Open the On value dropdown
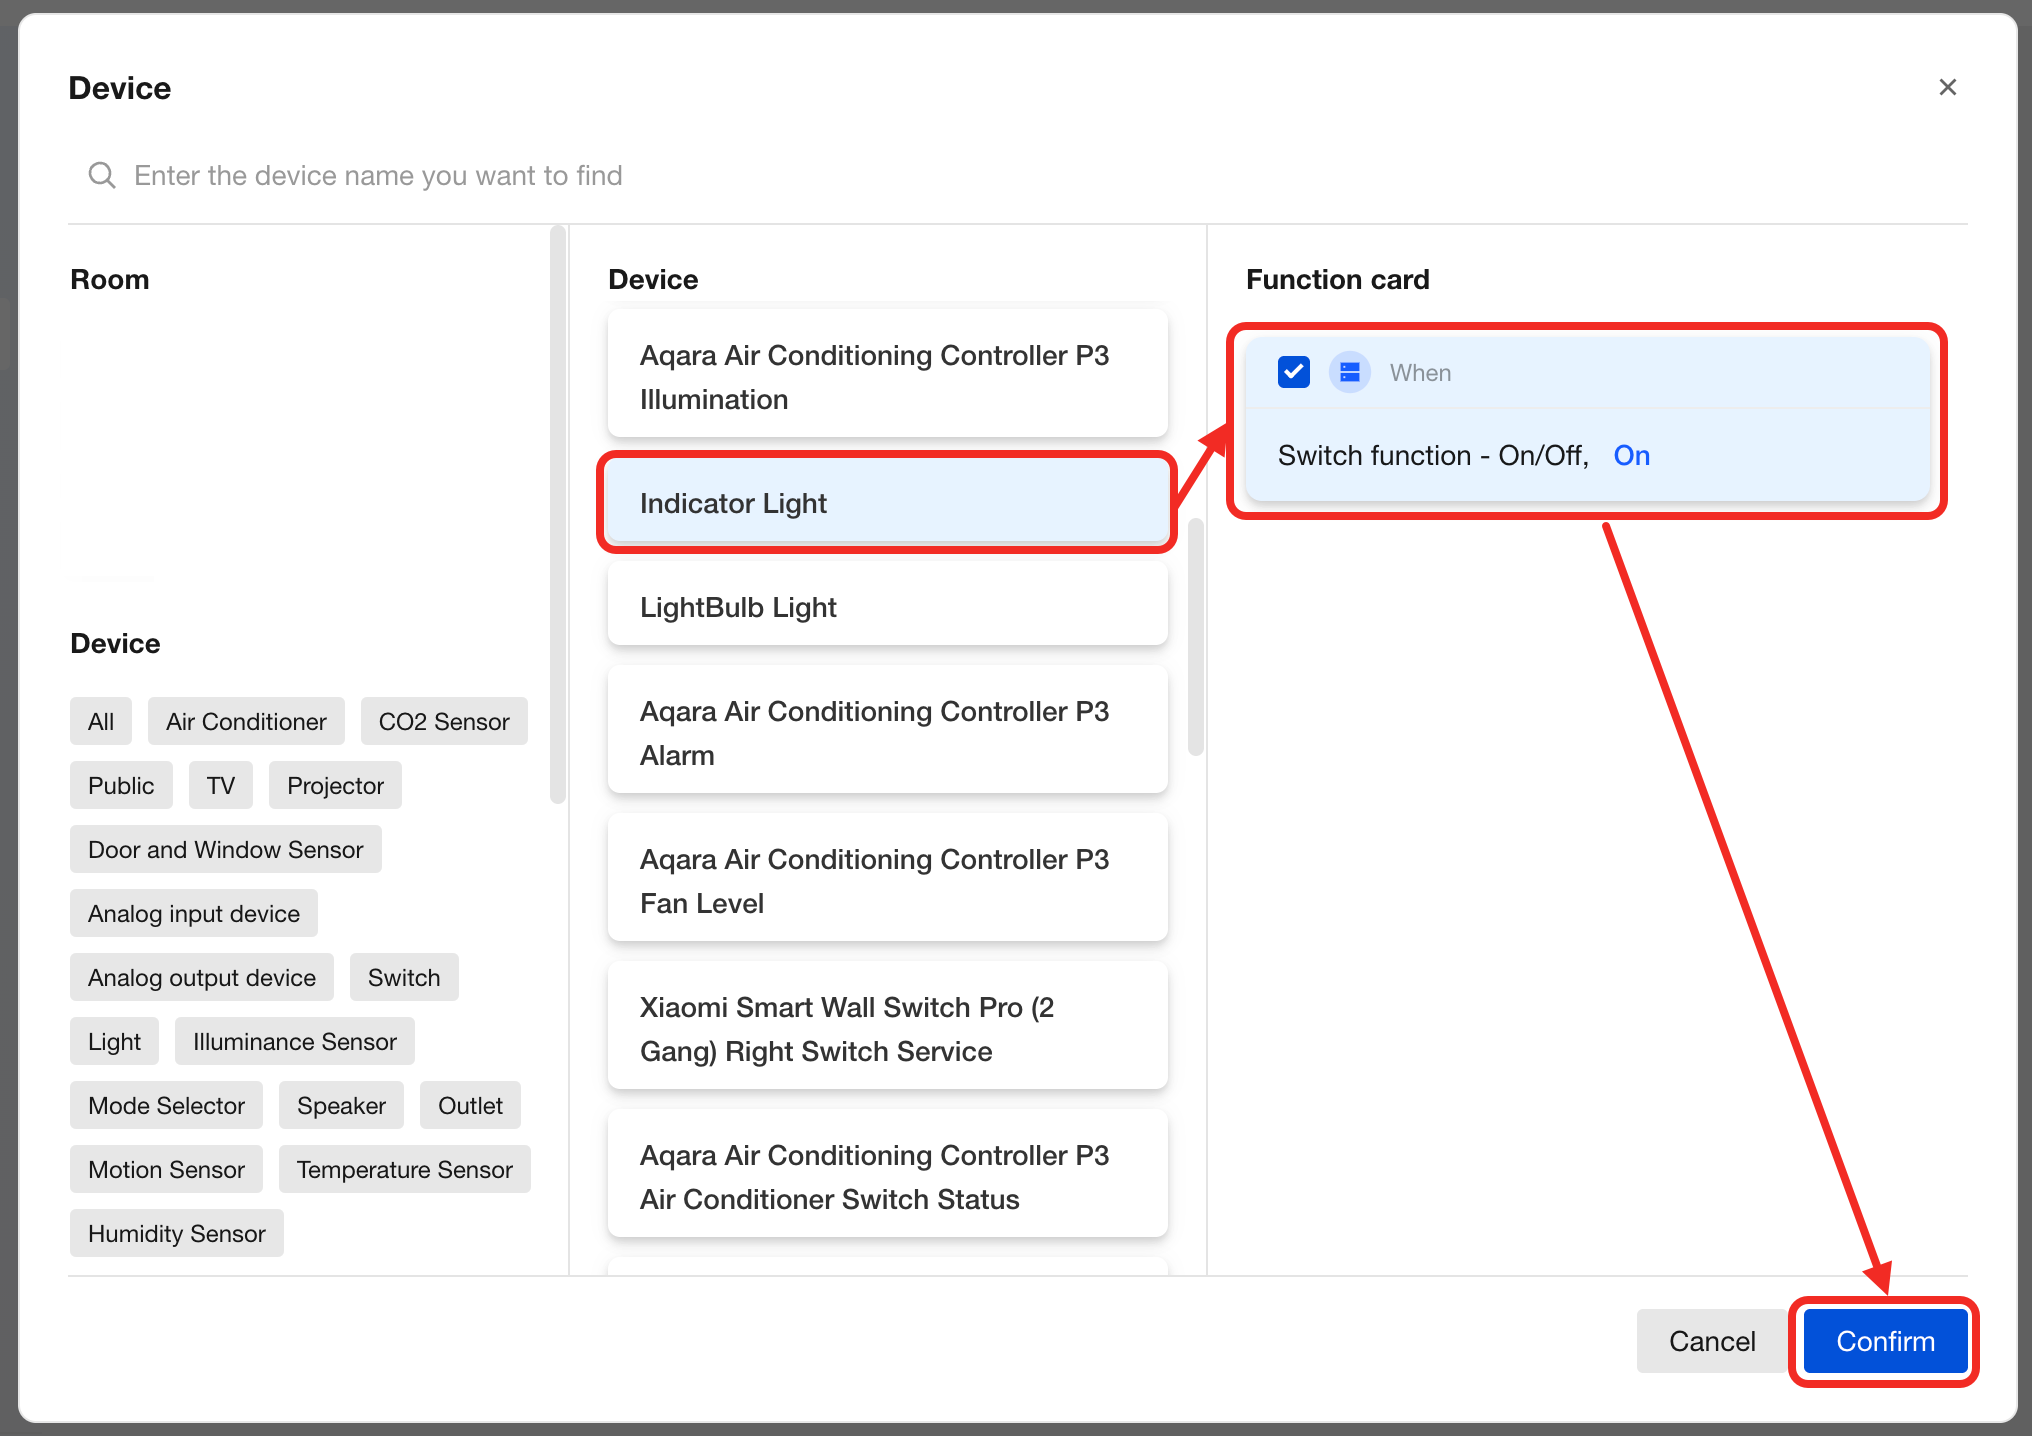This screenshot has width=2032, height=1436. click(1631, 456)
